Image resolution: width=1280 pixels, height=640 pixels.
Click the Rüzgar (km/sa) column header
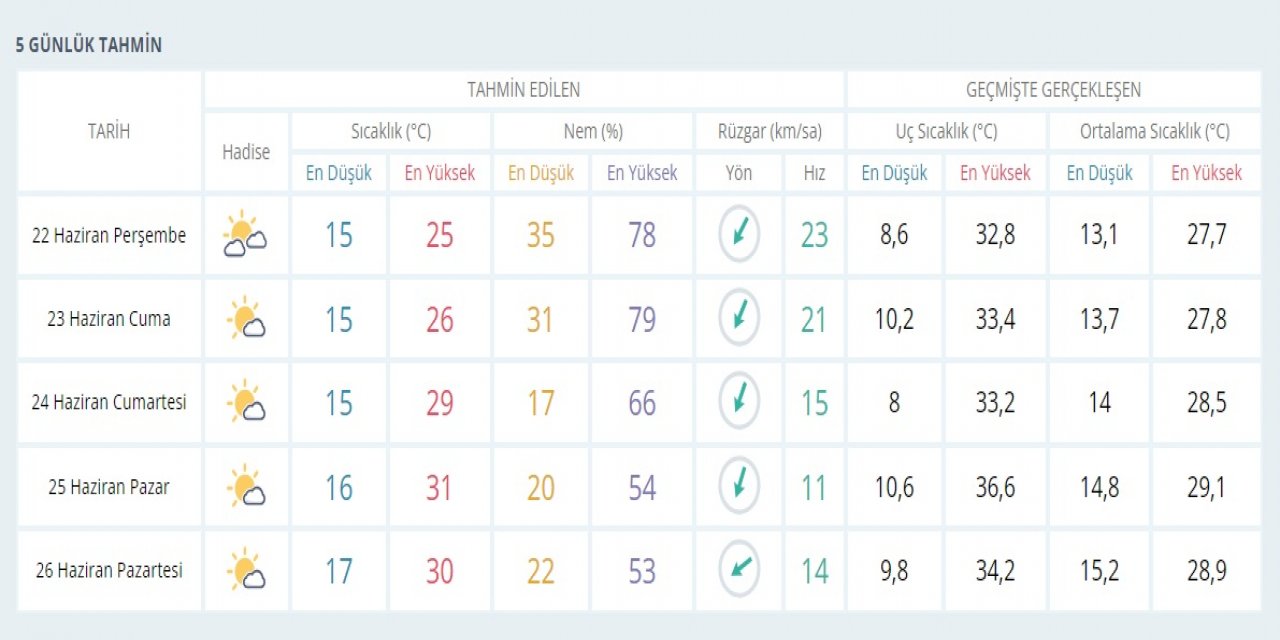coord(769,131)
